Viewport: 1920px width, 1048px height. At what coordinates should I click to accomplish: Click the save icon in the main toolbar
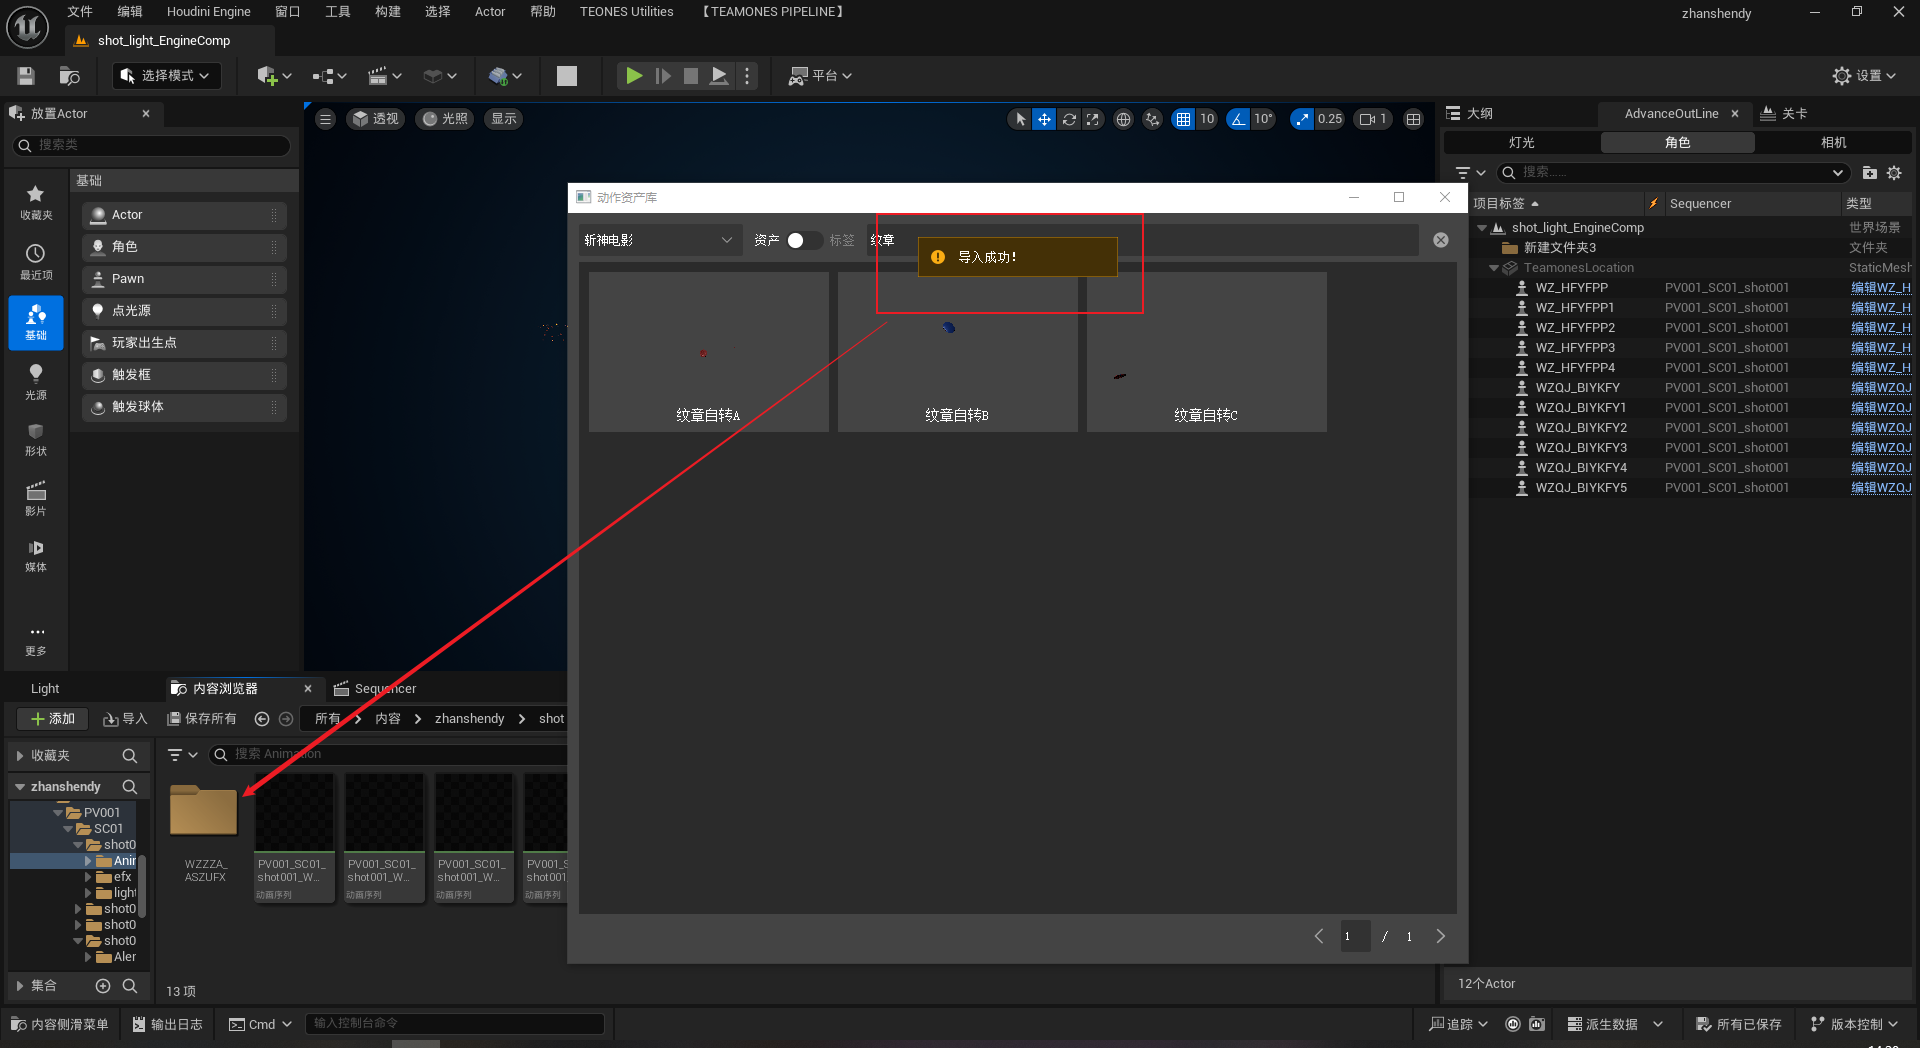26,76
